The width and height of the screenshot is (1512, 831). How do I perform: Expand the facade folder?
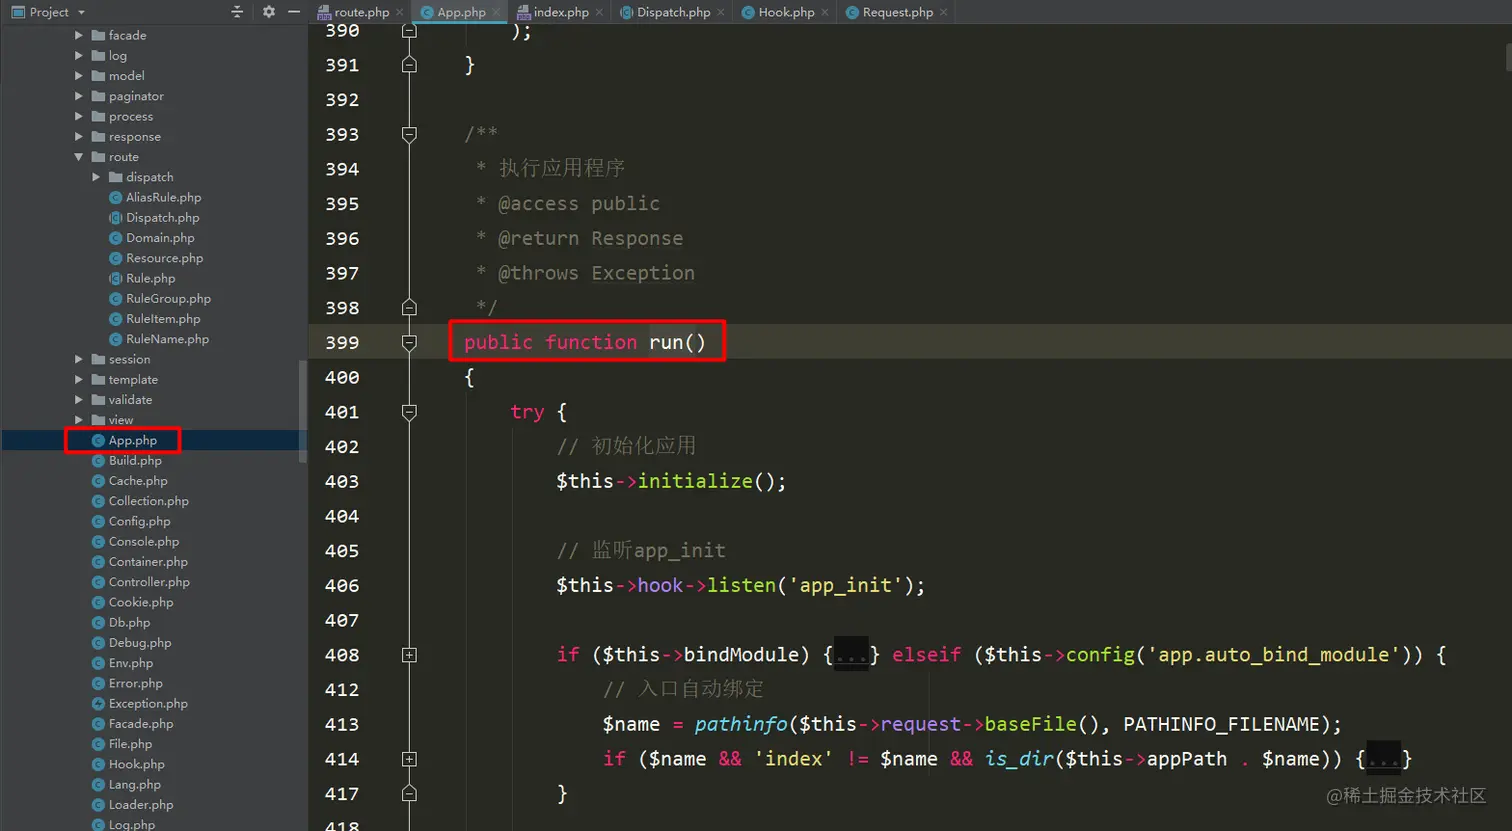click(x=79, y=35)
